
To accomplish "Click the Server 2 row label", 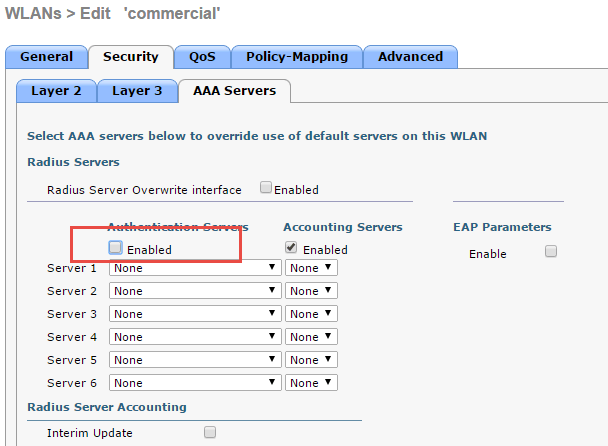I will click(72, 291).
